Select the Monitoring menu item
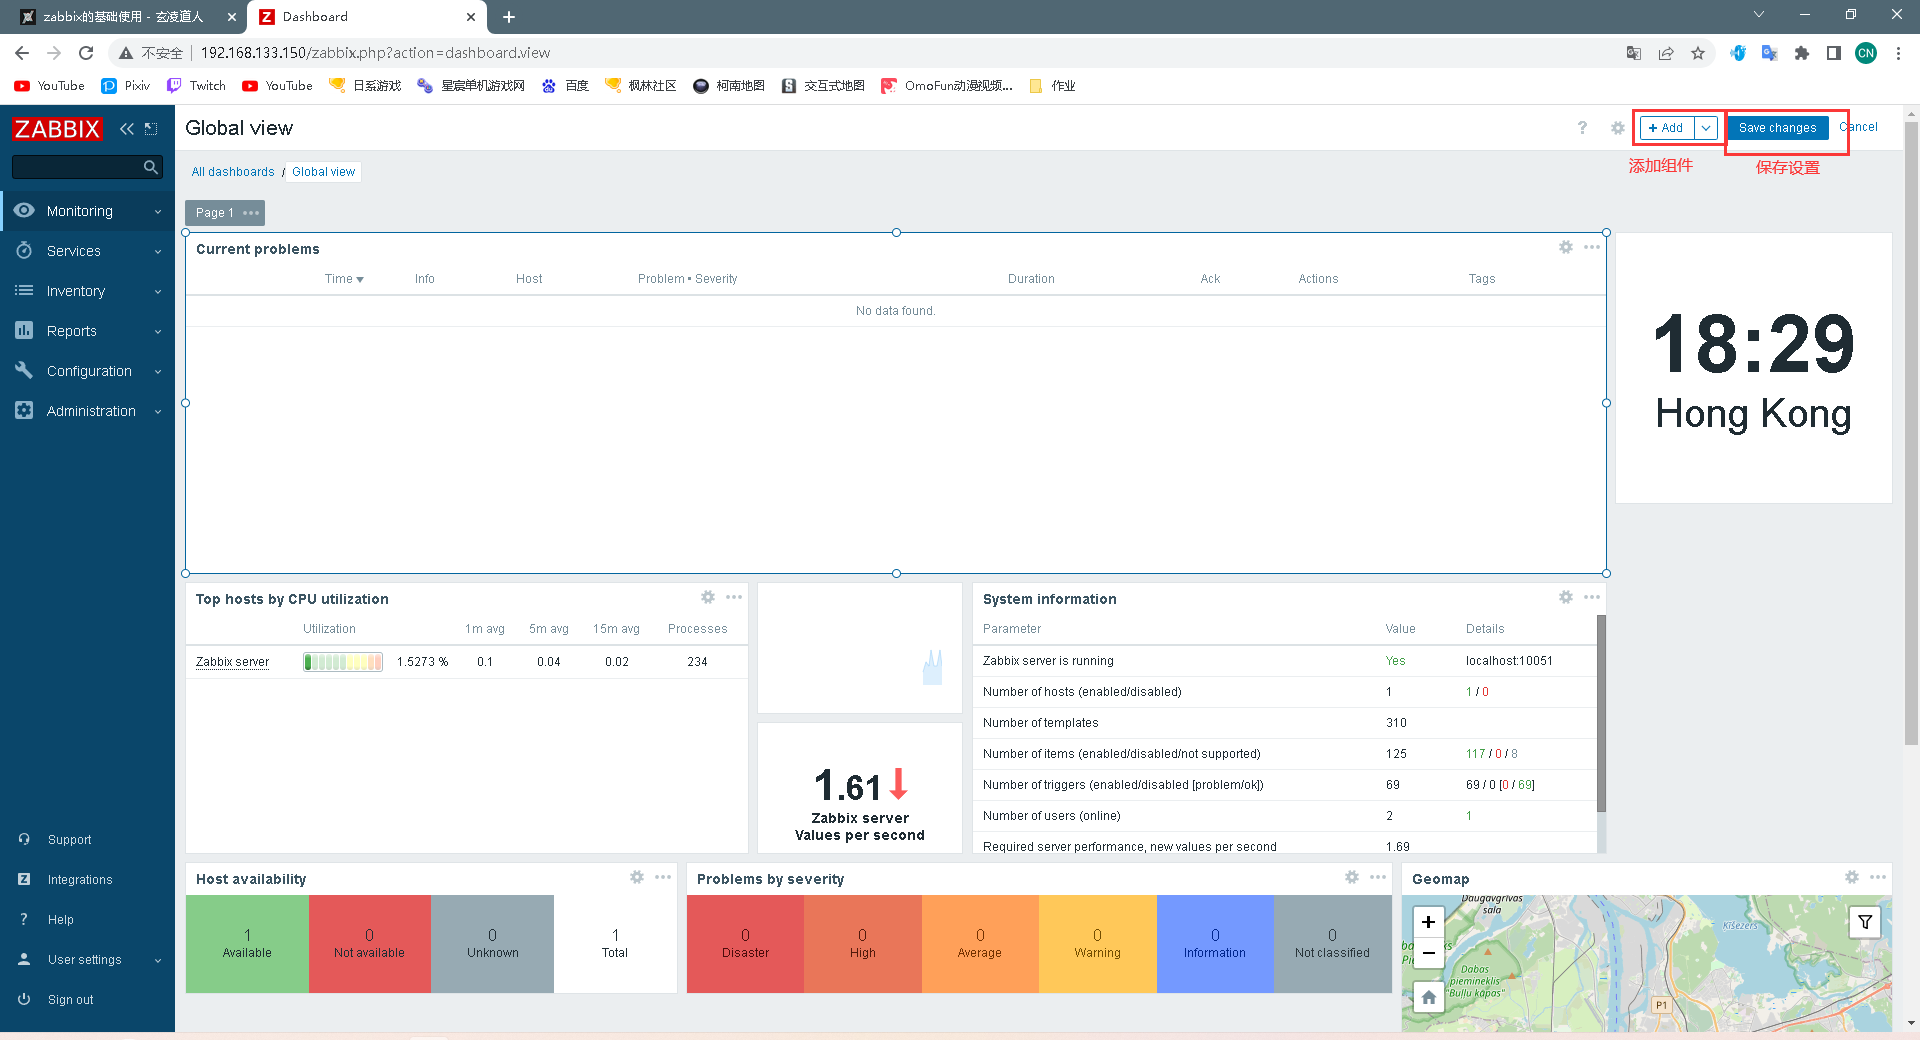Viewport: 1920px width, 1040px height. coord(79,211)
